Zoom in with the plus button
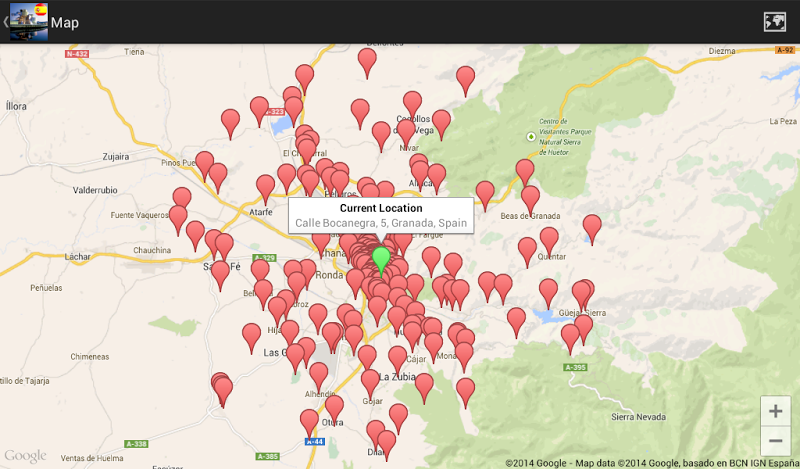 (776, 411)
